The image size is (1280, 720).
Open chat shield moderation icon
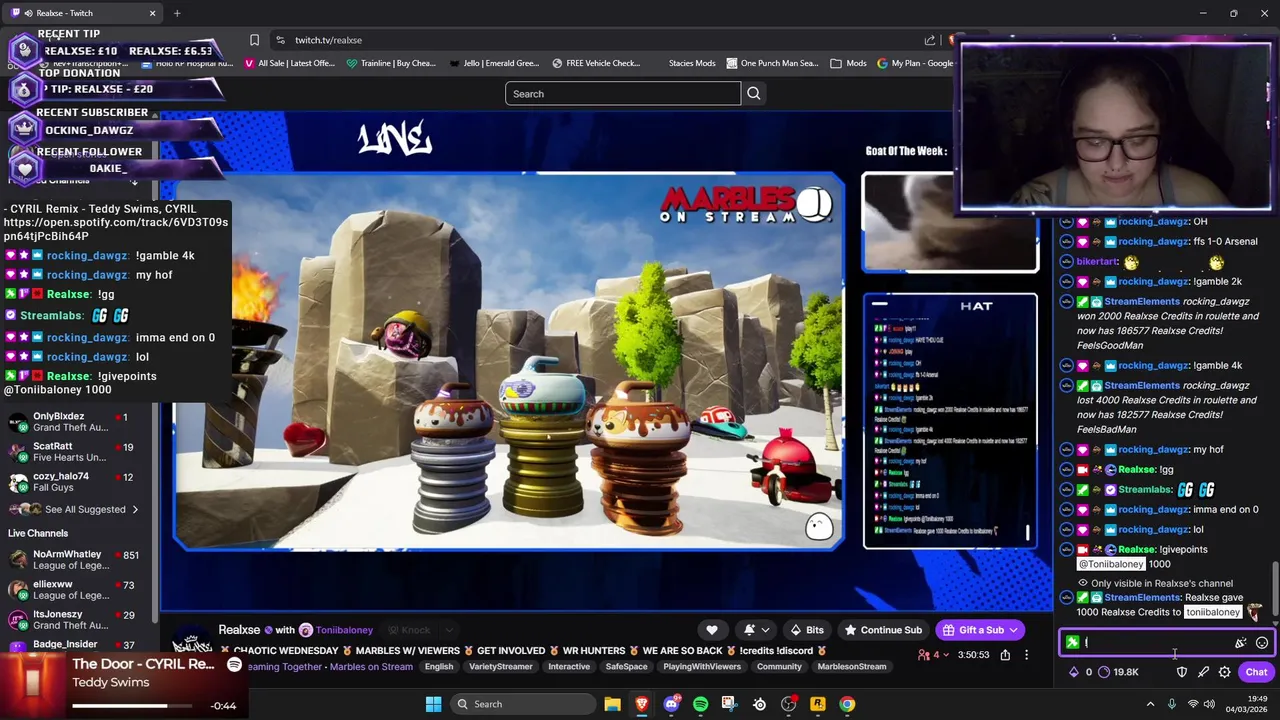click(x=1182, y=672)
